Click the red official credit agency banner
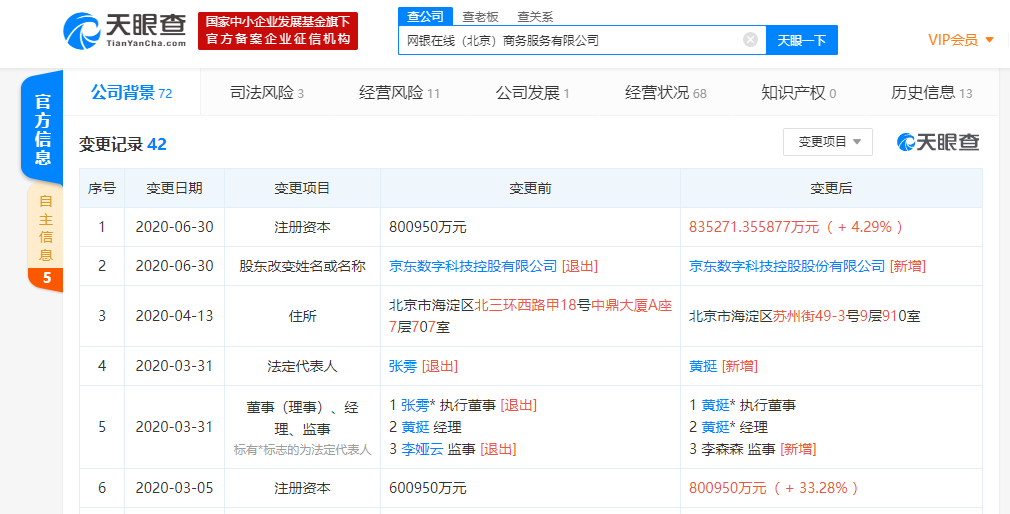This screenshot has width=1010, height=514. [x=278, y=31]
